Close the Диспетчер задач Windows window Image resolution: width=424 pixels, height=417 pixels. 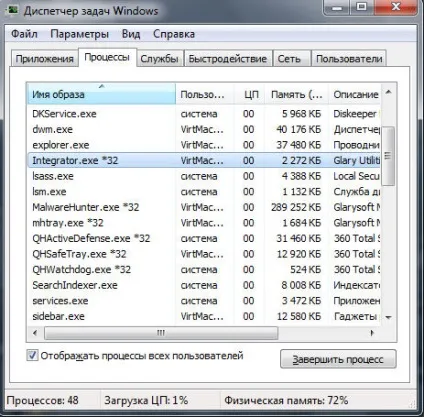pos(395,7)
